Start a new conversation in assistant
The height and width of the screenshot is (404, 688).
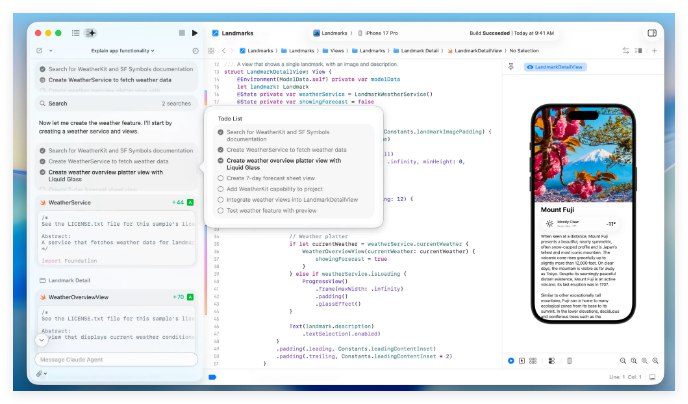39,51
